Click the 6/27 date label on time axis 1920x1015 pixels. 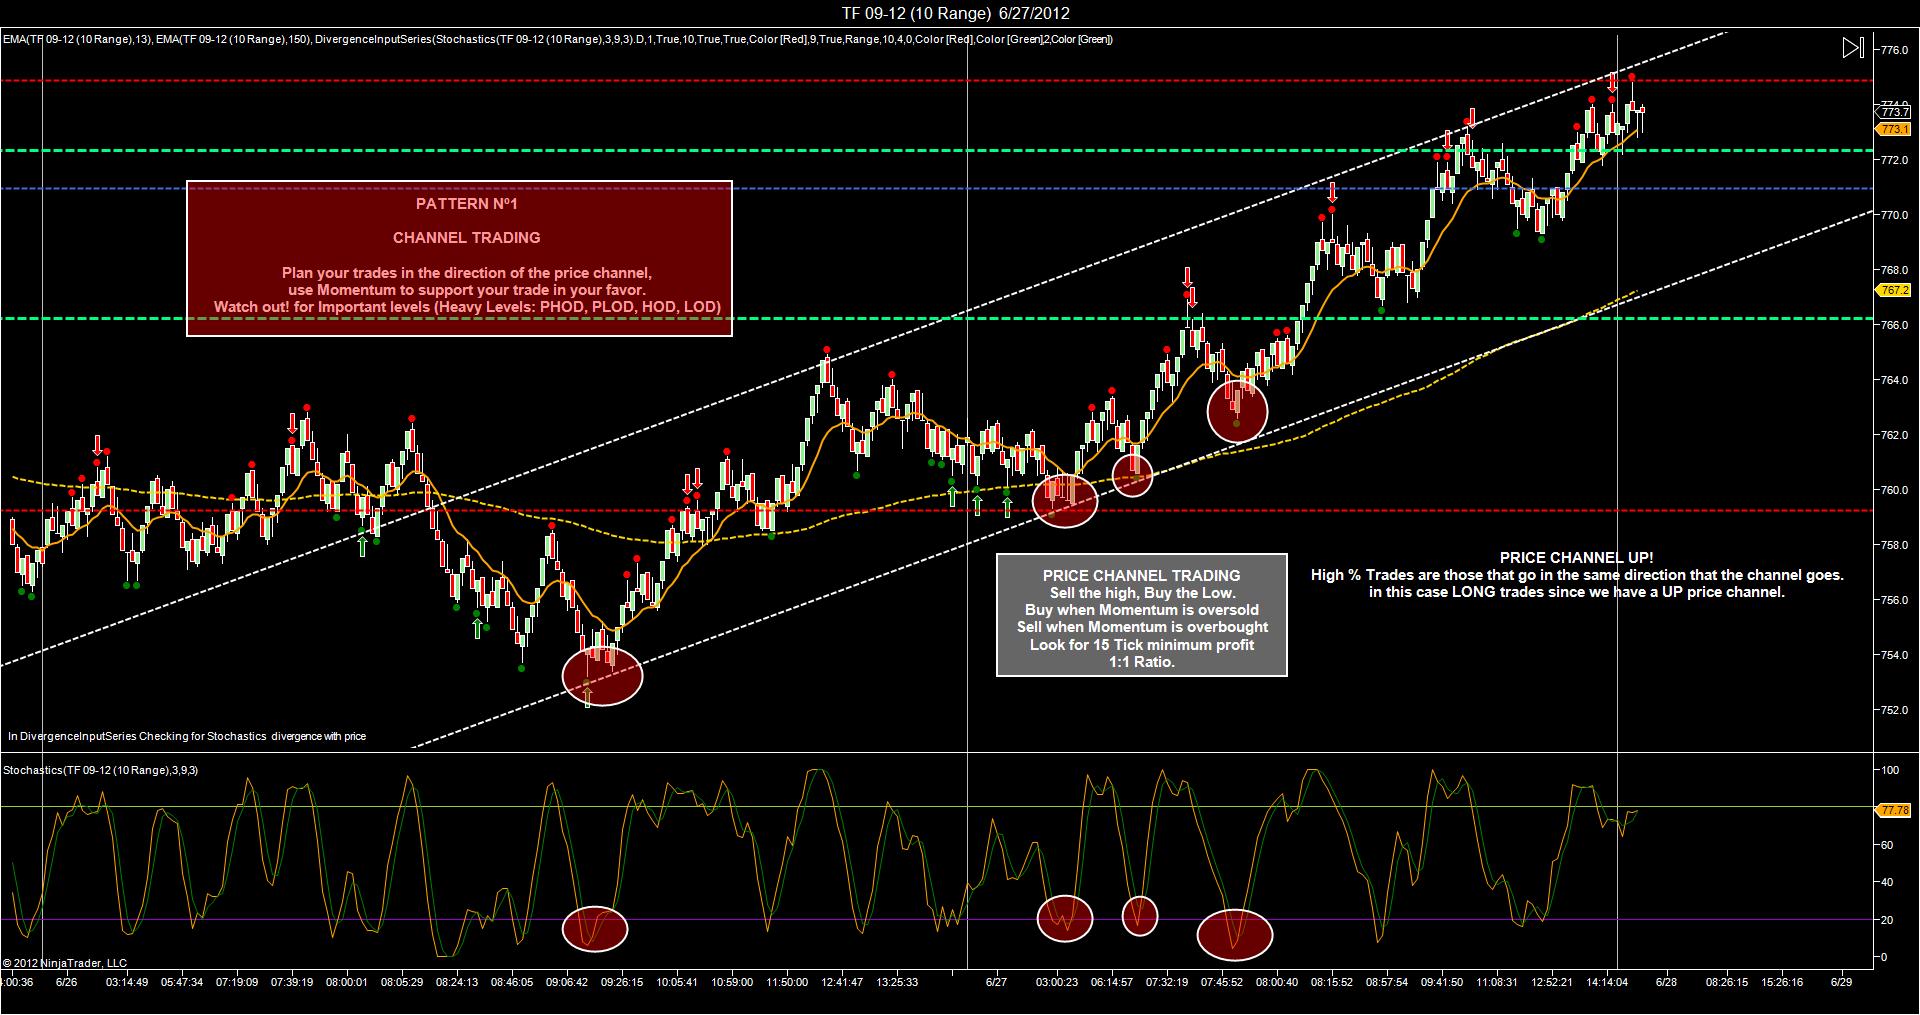pos(996,982)
